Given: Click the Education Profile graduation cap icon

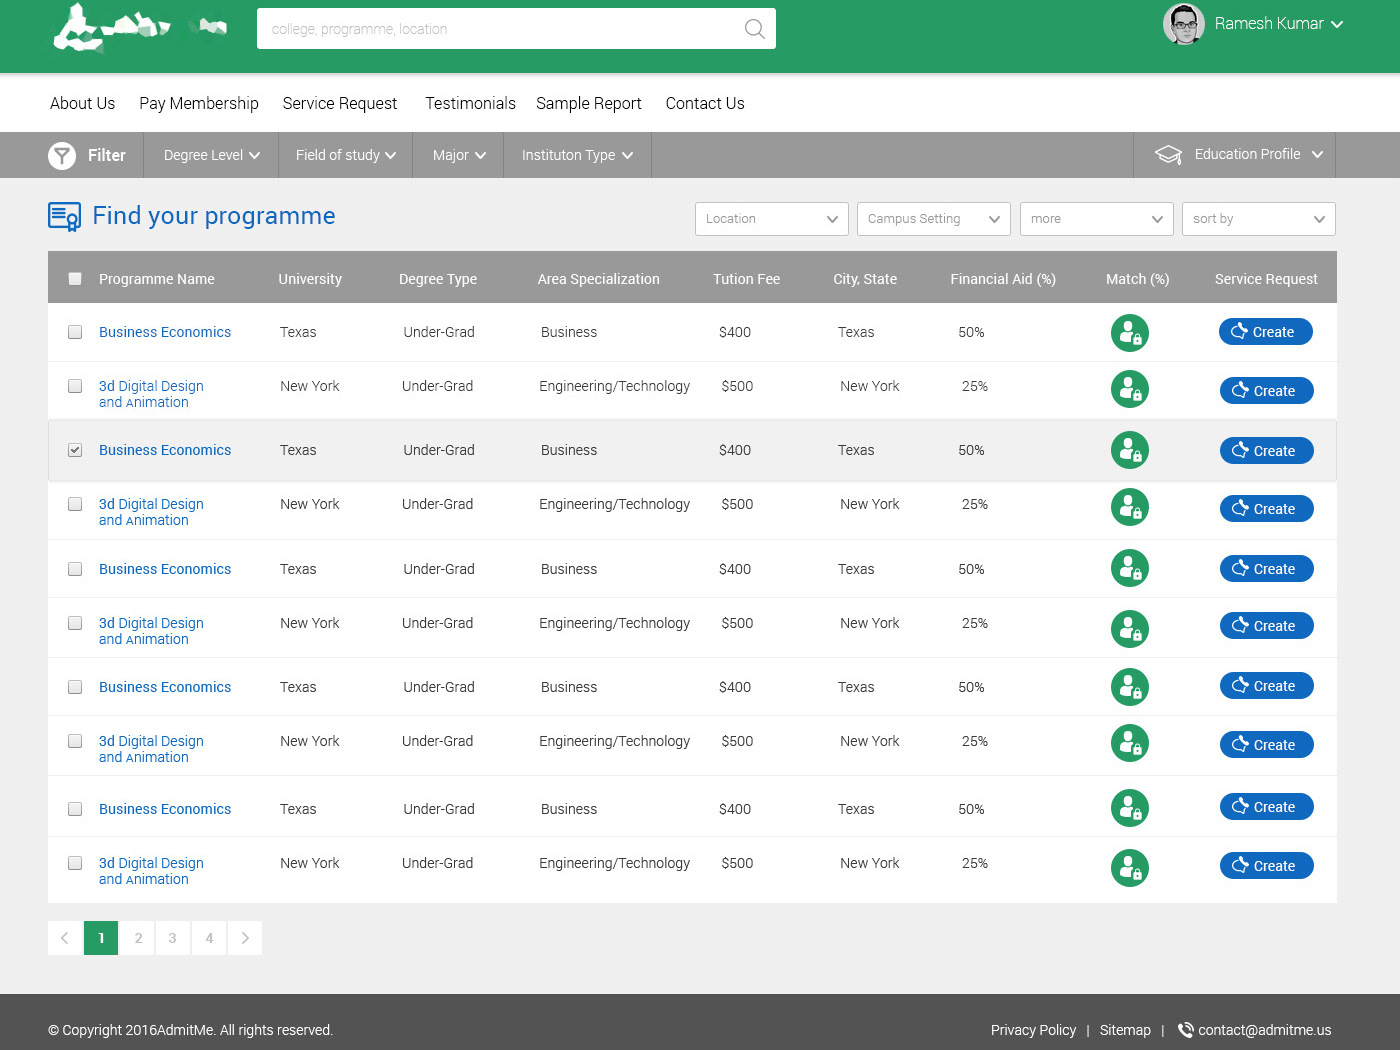Looking at the screenshot, I should tap(1168, 154).
